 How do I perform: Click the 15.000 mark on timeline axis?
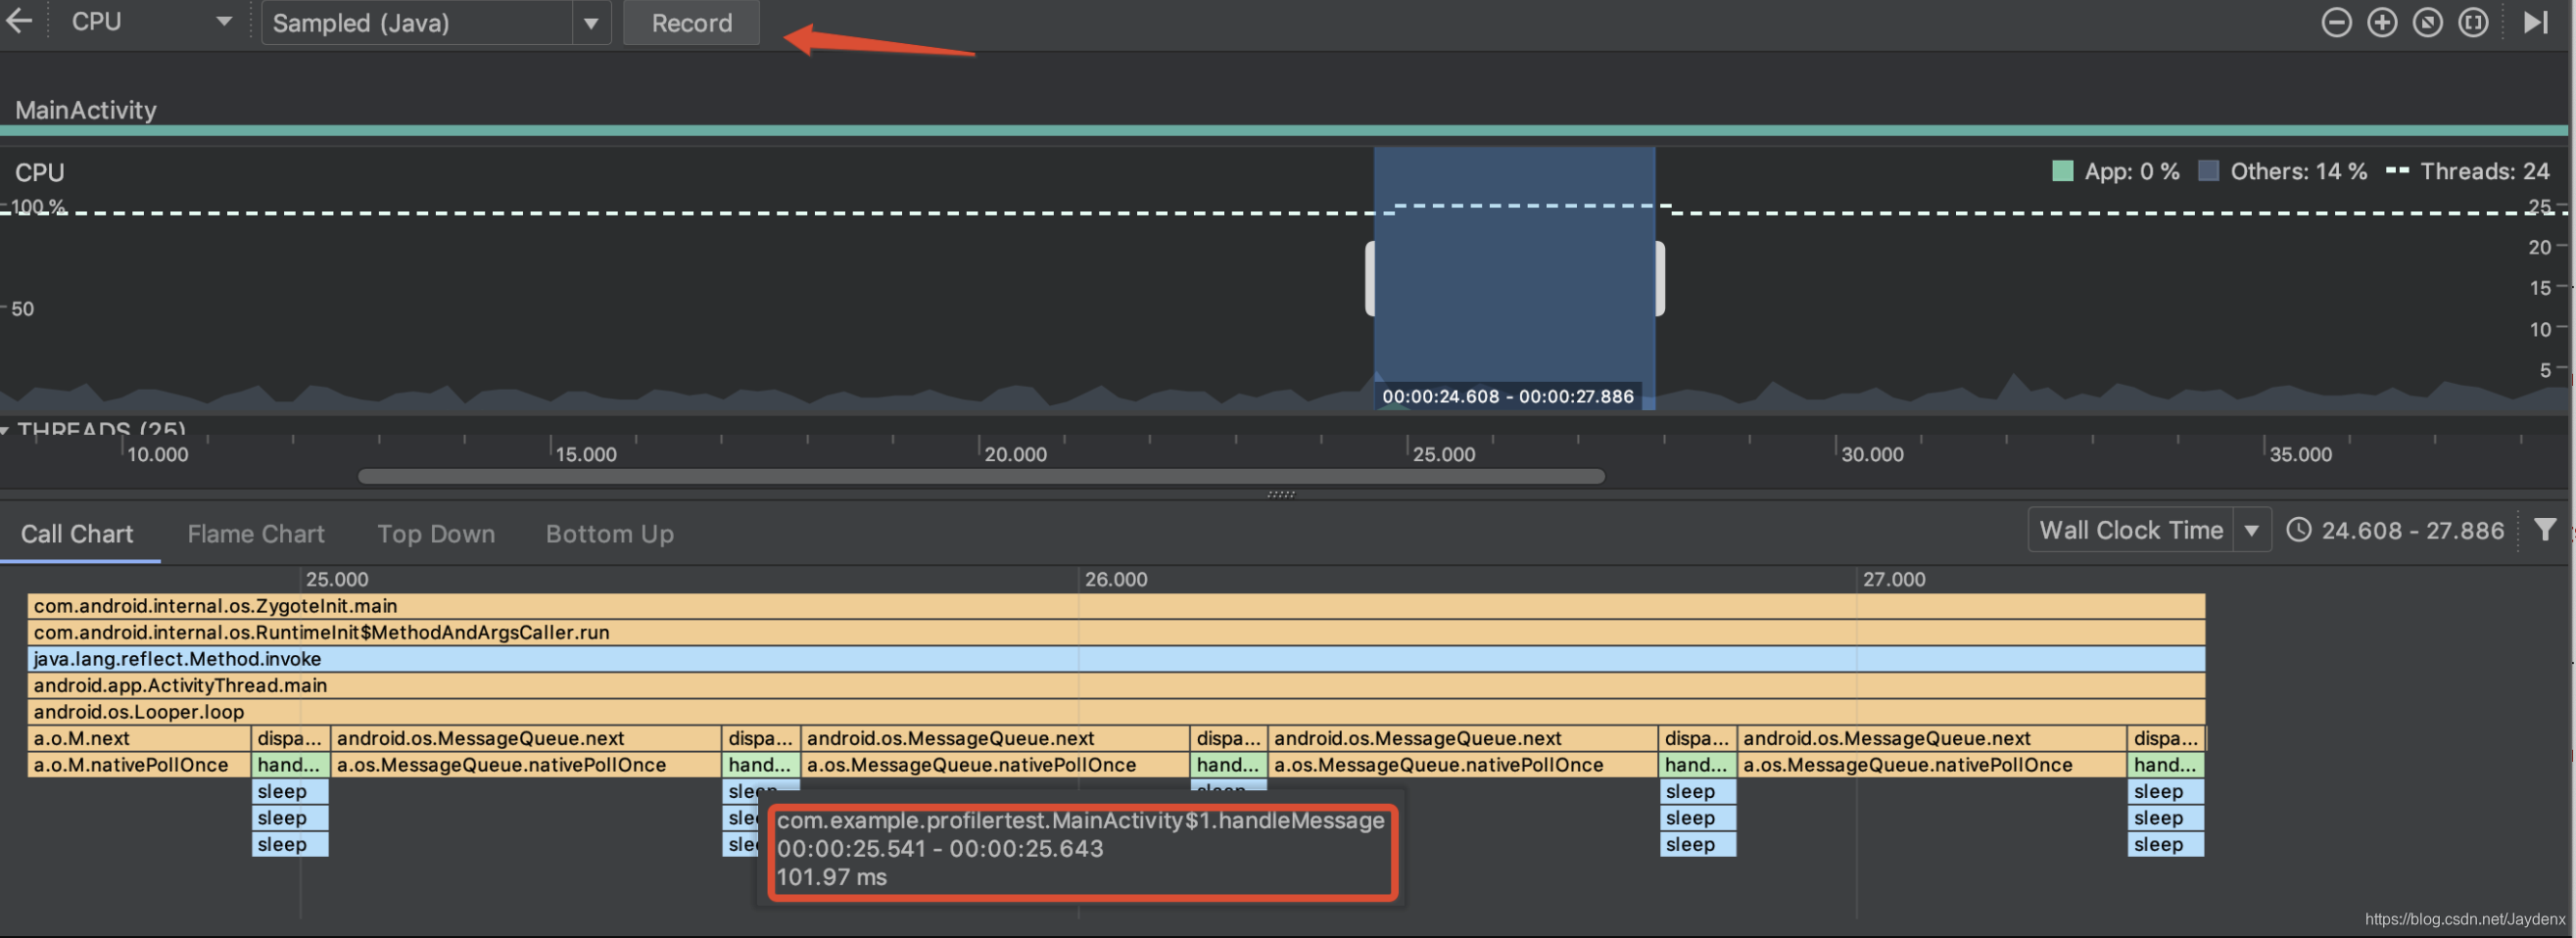(585, 454)
